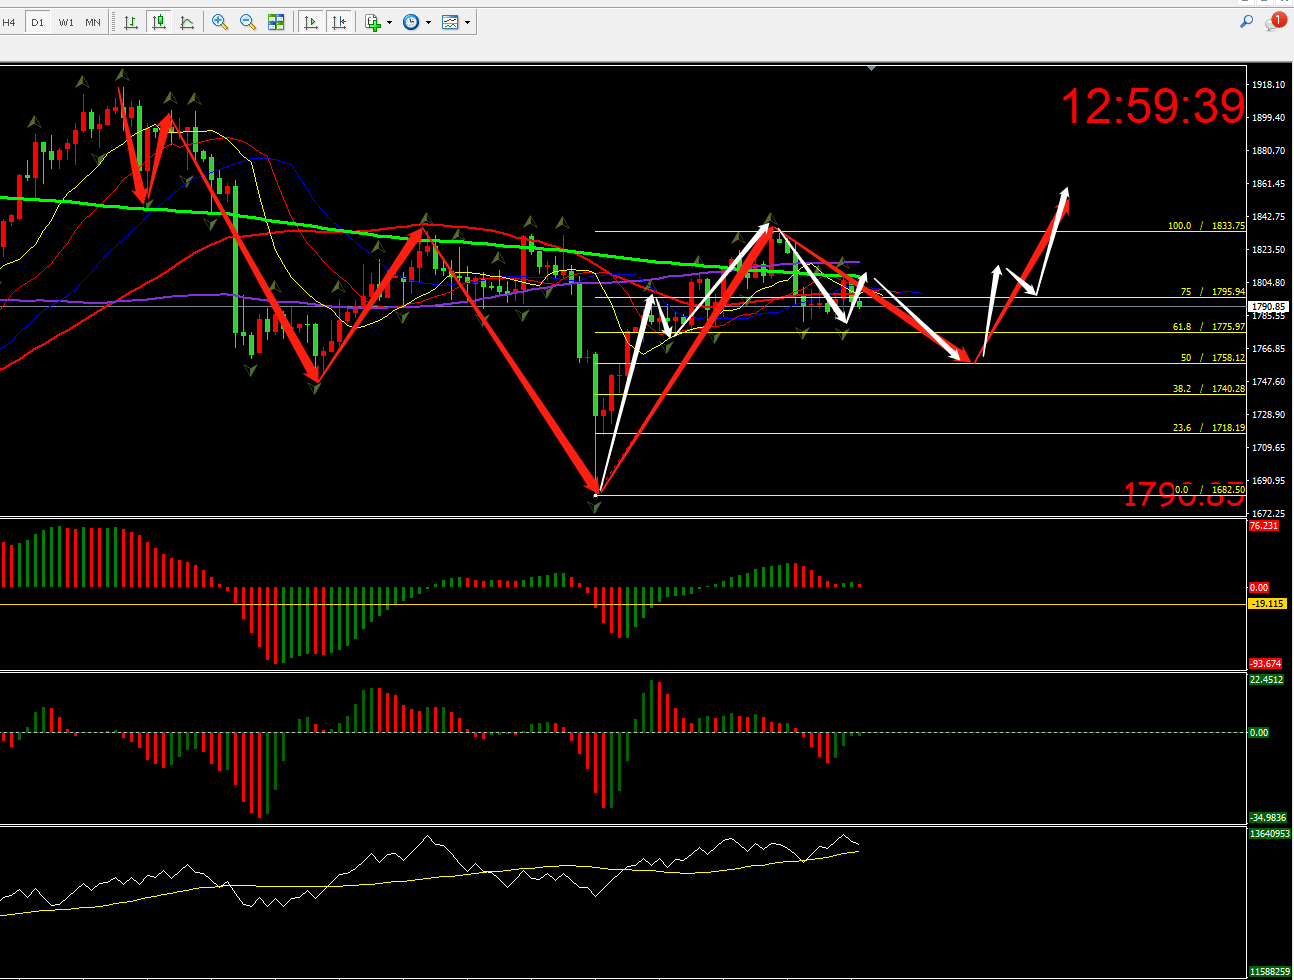The height and width of the screenshot is (980, 1294).
Task: Expand the periodicity dropdown arrow
Action: (x=428, y=22)
